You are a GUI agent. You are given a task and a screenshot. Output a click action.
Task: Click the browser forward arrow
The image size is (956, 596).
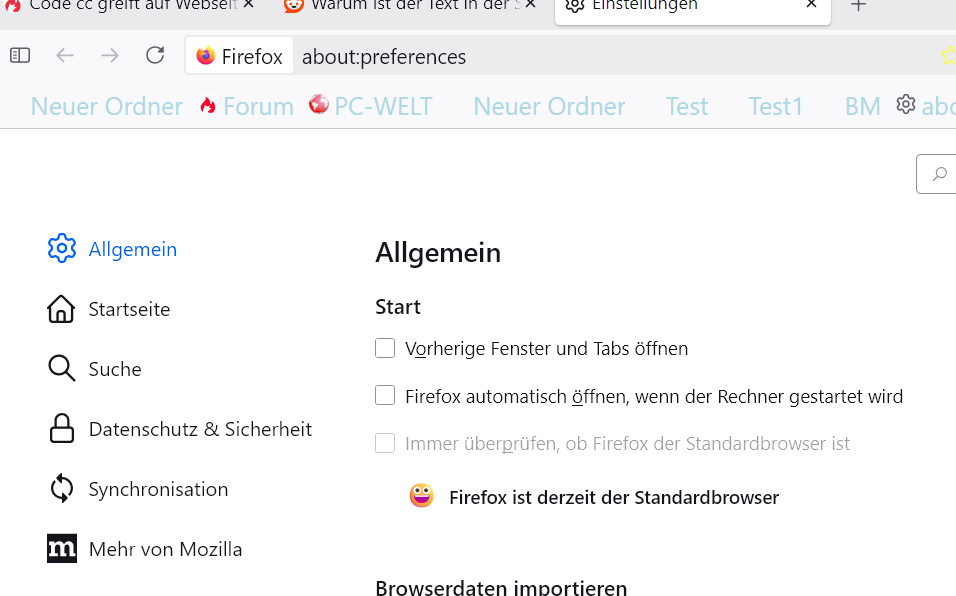pyautogui.click(x=110, y=56)
